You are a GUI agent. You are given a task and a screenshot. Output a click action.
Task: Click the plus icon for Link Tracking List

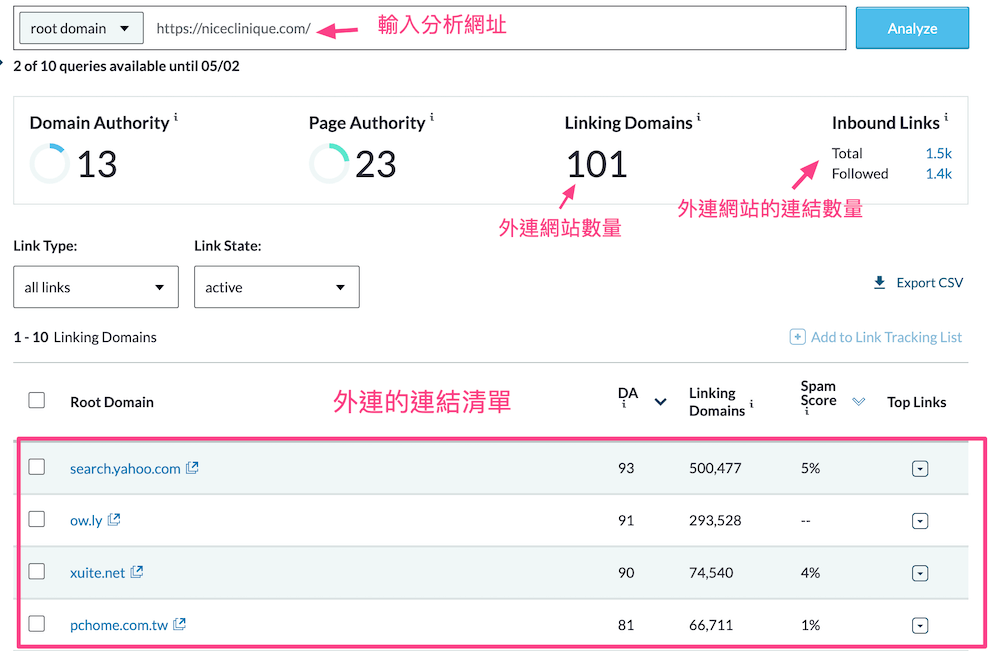[797, 337]
